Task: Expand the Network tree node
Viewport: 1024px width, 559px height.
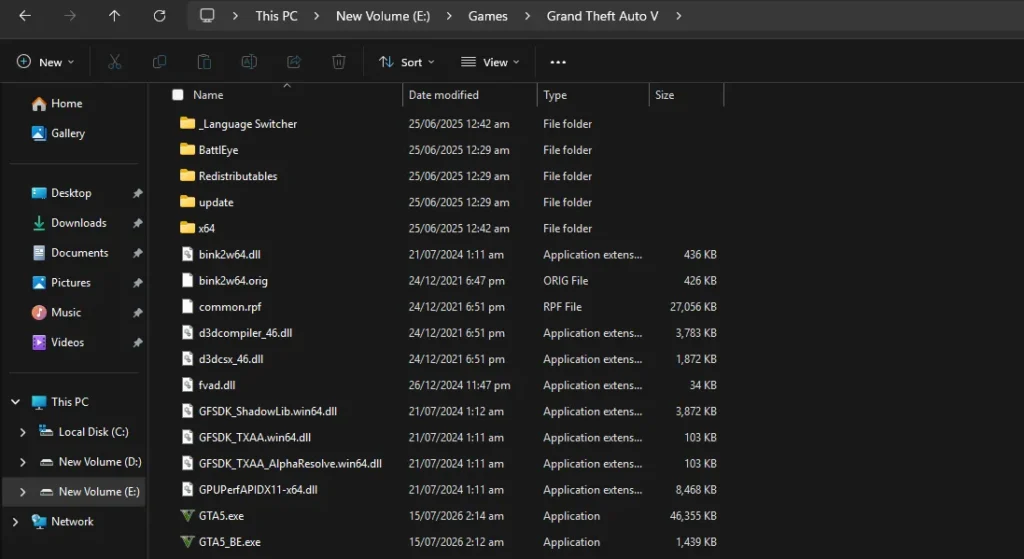Action: point(16,521)
